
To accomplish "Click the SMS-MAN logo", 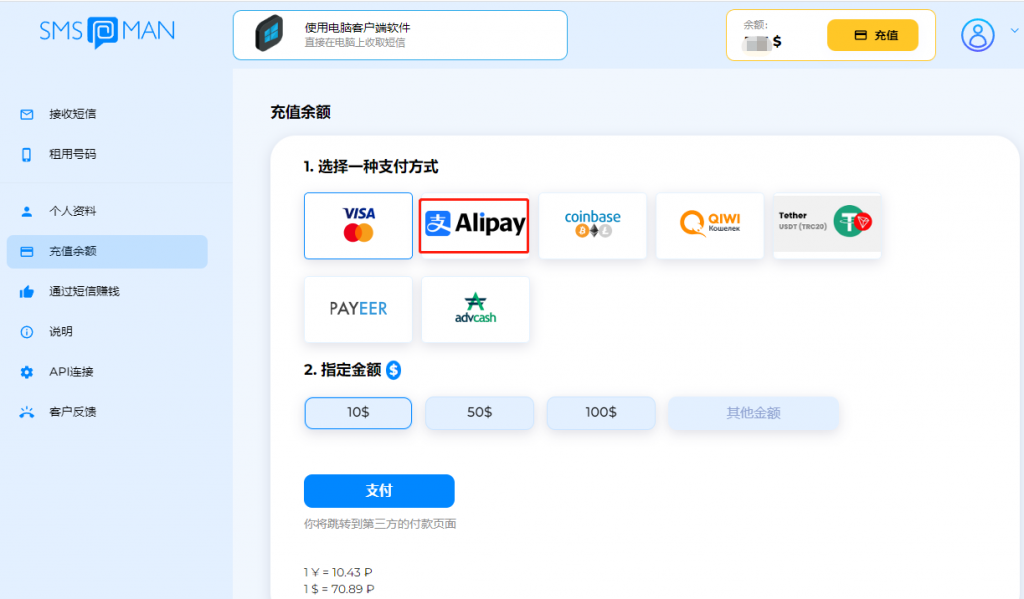I will [107, 31].
